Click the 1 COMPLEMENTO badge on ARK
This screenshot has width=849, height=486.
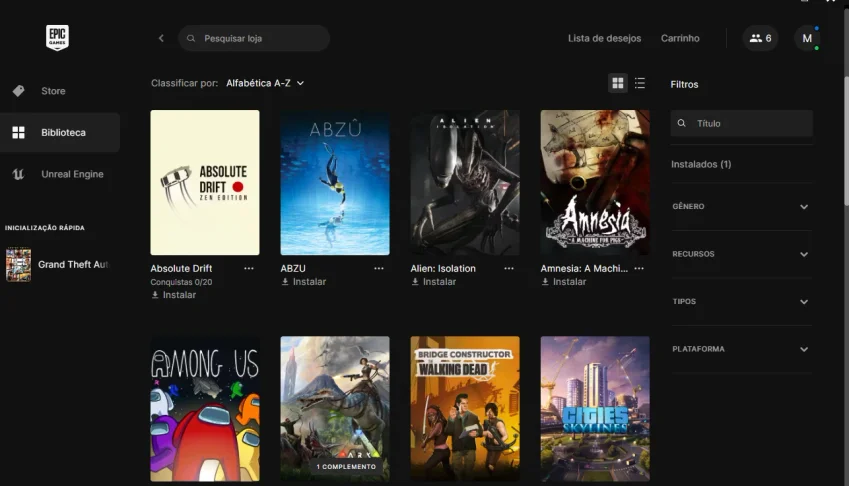346,467
